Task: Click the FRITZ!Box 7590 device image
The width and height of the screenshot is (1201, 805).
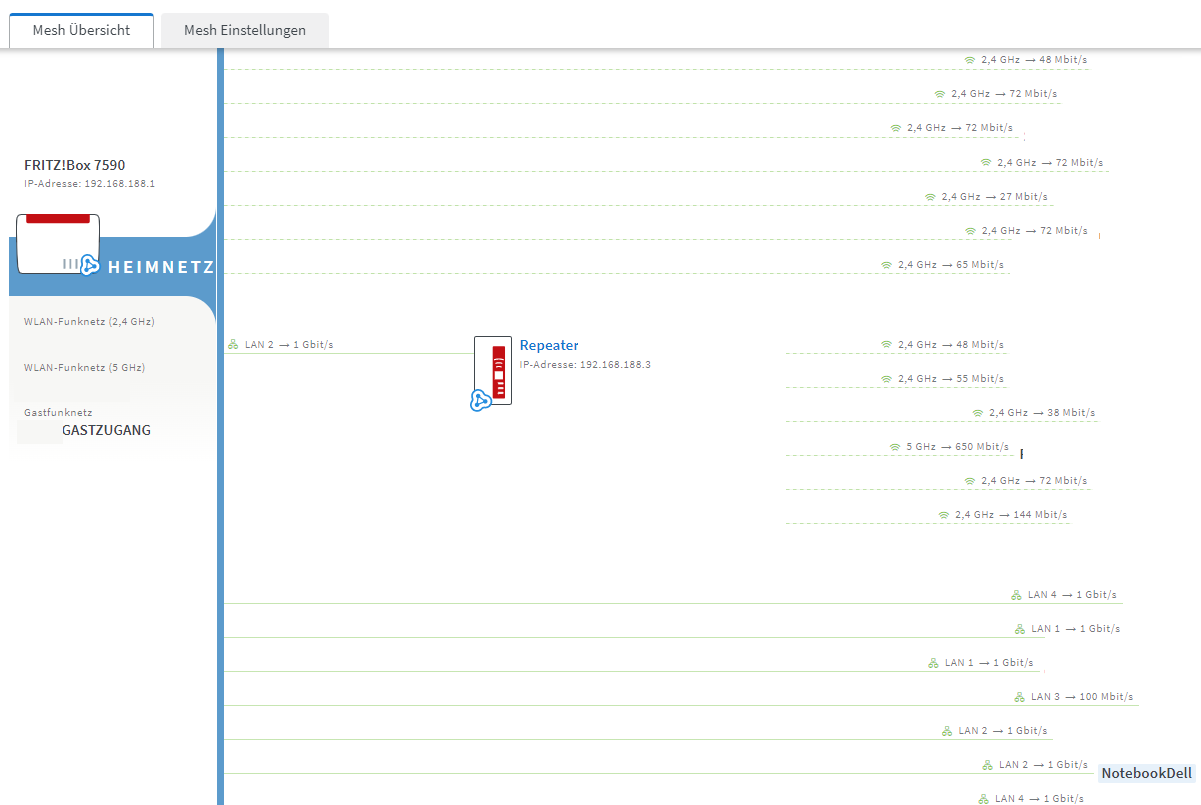Action: pyautogui.click(x=59, y=244)
